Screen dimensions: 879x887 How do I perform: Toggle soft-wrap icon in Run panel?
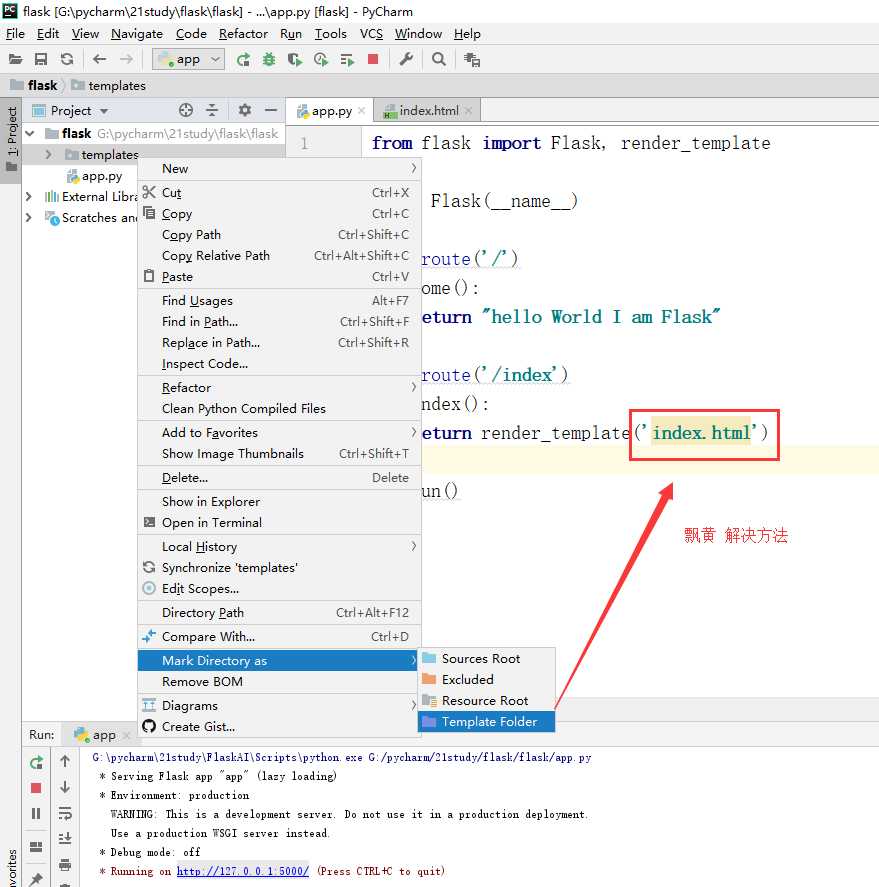65,813
